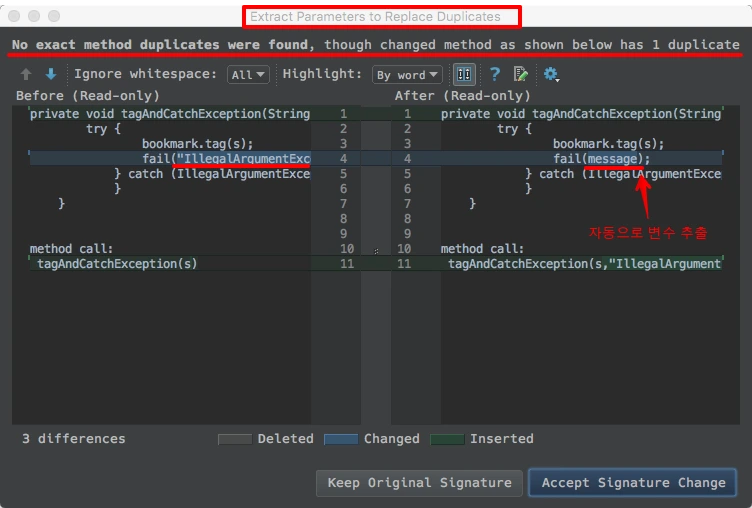Click 'method call:' label in After pane
Viewport: 752px width, 508px height.
point(482,249)
